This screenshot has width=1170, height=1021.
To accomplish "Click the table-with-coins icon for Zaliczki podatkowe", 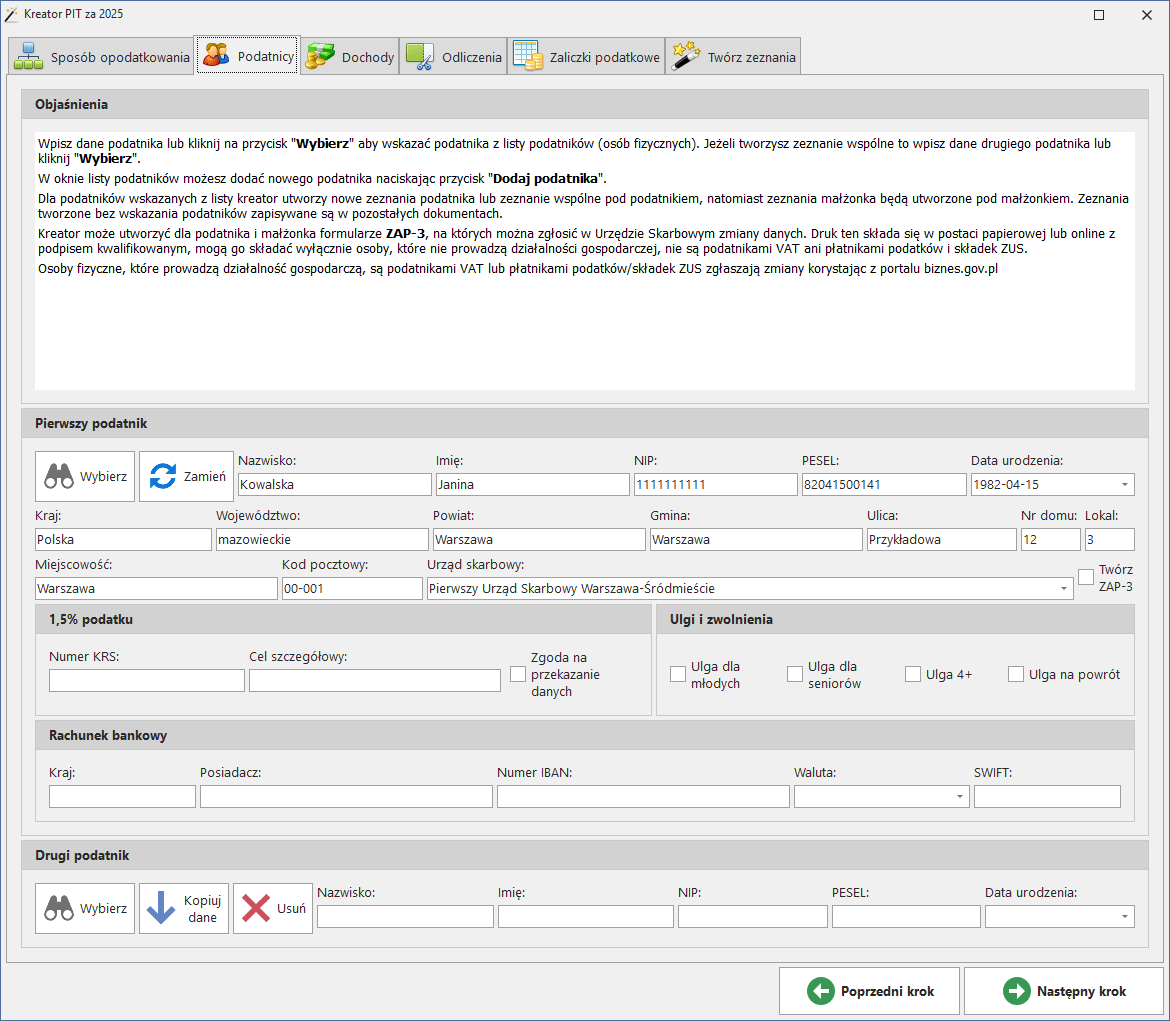I will click(528, 57).
